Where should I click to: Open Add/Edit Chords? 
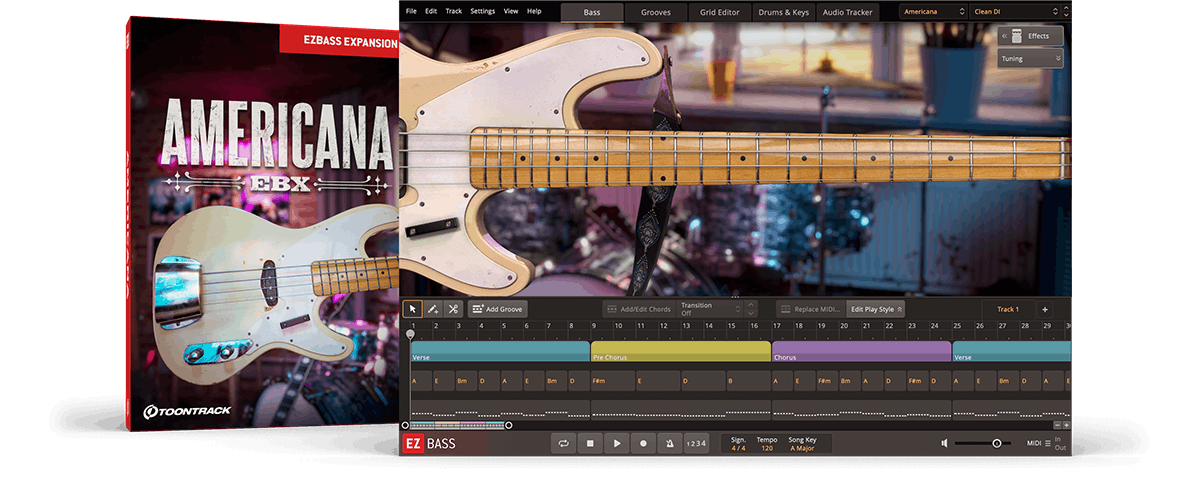638,309
